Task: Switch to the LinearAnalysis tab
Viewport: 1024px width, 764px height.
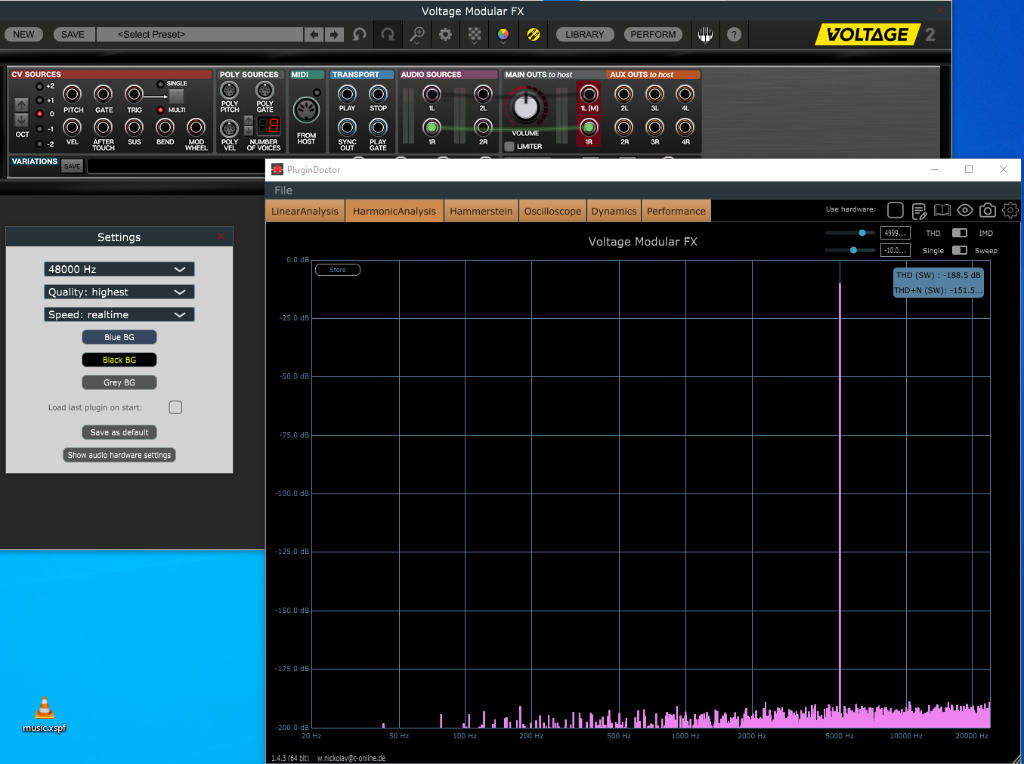Action: tap(305, 211)
